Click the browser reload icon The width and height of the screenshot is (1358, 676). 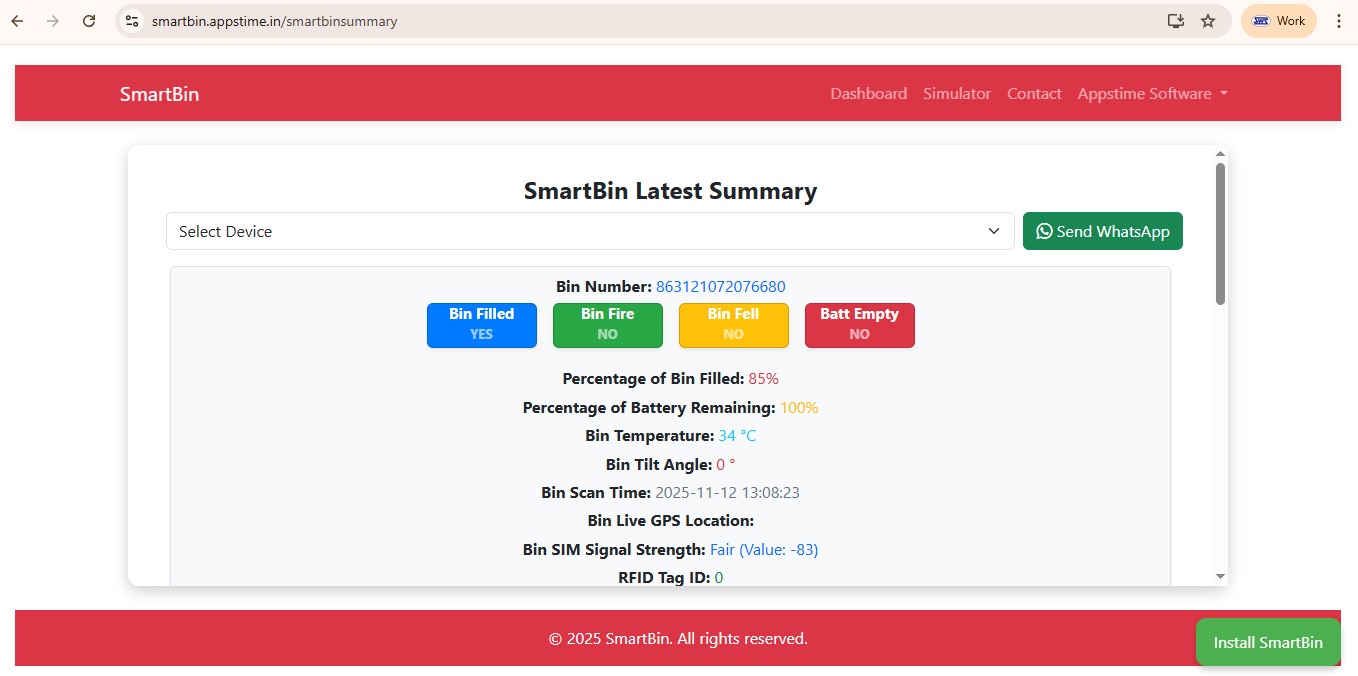(89, 20)
